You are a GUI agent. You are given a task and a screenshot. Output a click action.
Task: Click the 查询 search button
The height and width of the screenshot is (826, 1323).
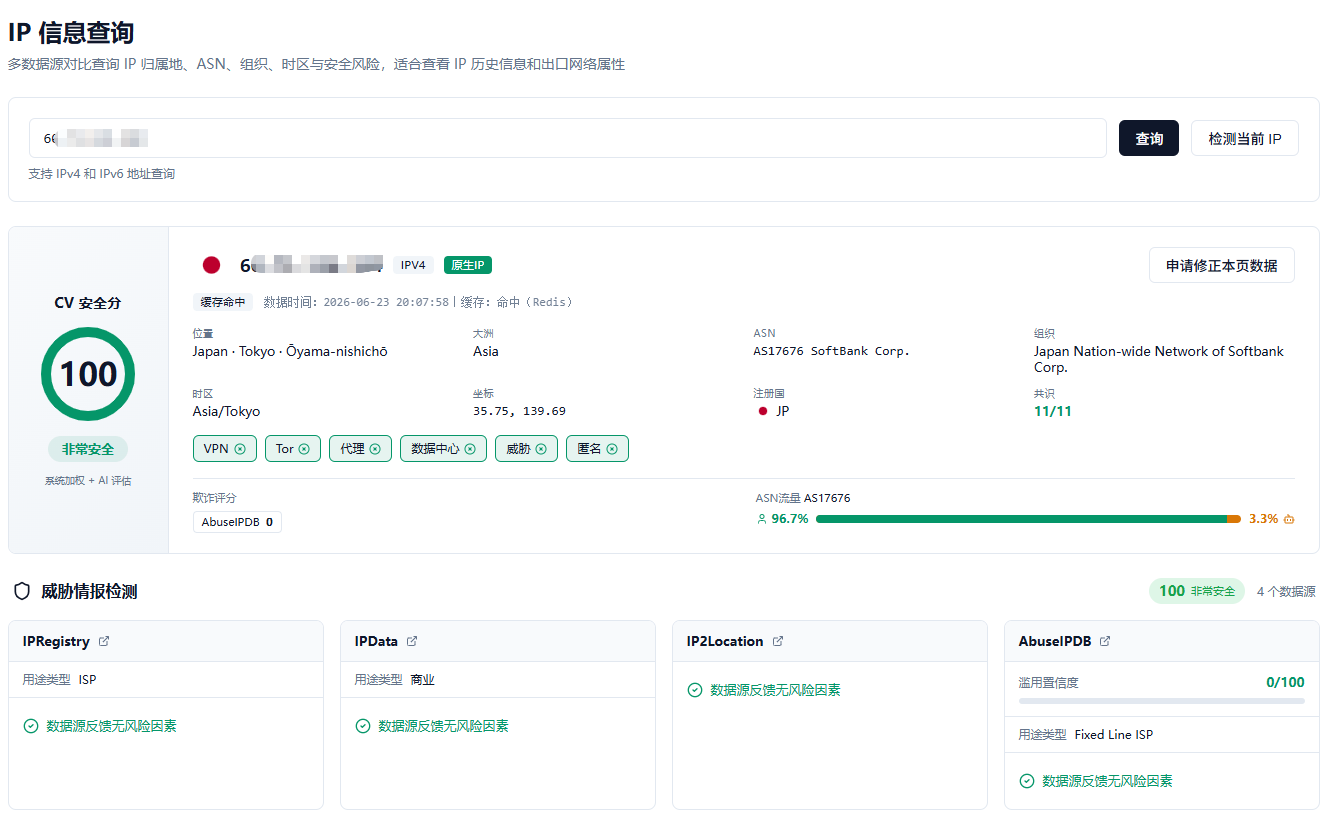1149,138
